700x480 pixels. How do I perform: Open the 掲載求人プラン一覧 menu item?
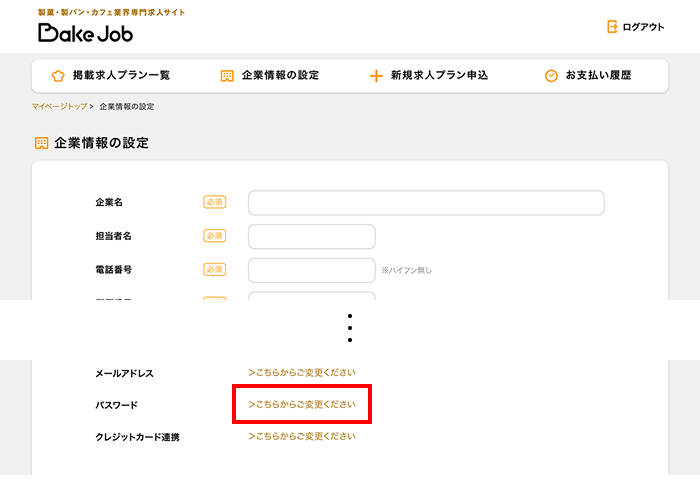[121, 76]
